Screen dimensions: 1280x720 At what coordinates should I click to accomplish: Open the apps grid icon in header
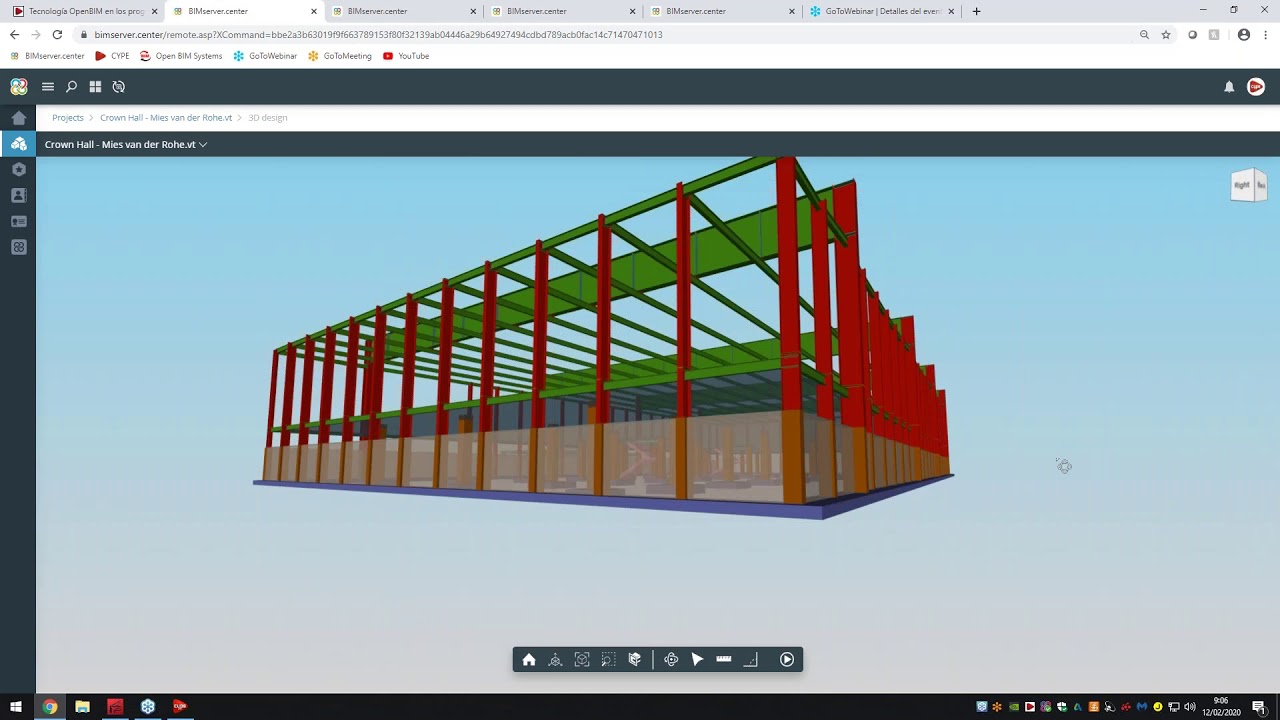pos(95,87)
